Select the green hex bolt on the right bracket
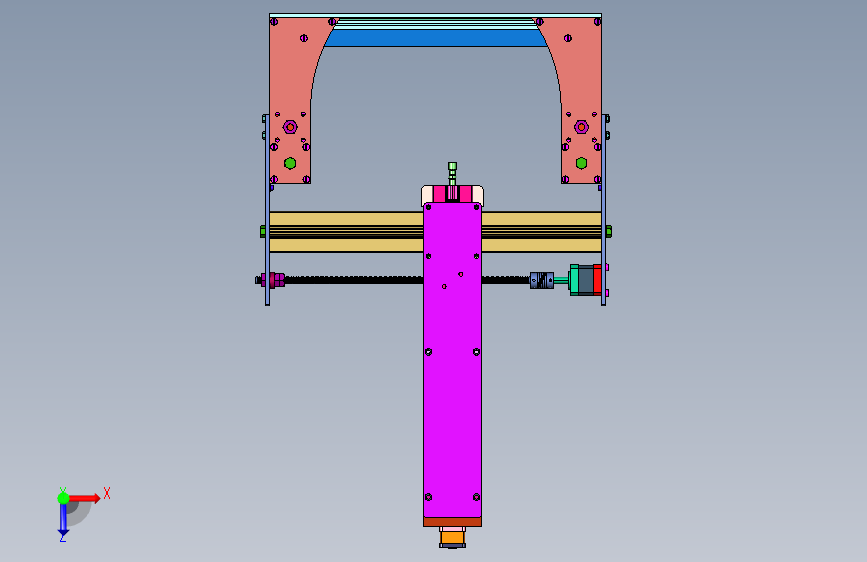The image size is (867, 562). (x=581, y=163)
